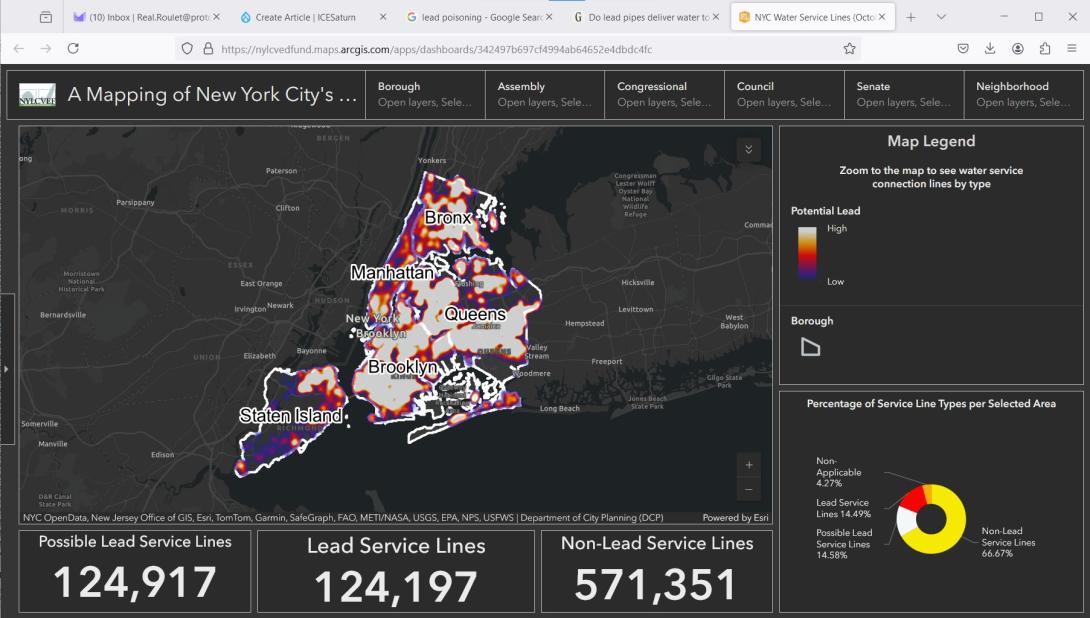Open a new browser tab

click(911, 17)
